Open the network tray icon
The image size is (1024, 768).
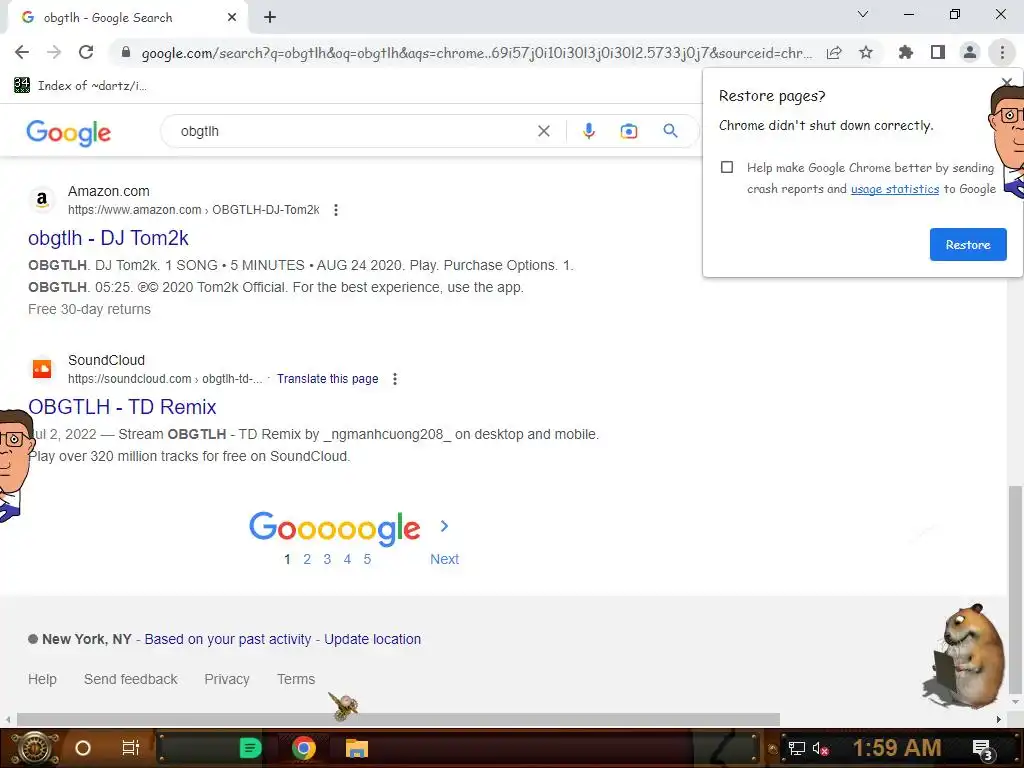tap(796, 748)
